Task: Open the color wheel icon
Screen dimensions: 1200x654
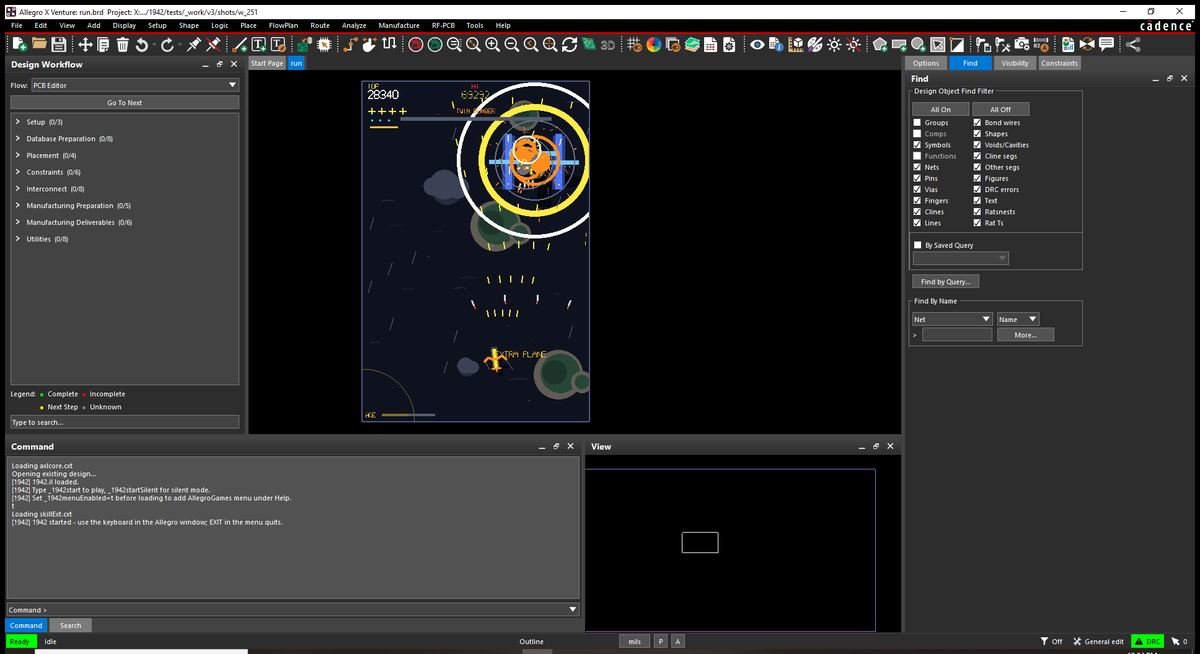Action: [654, 44]
